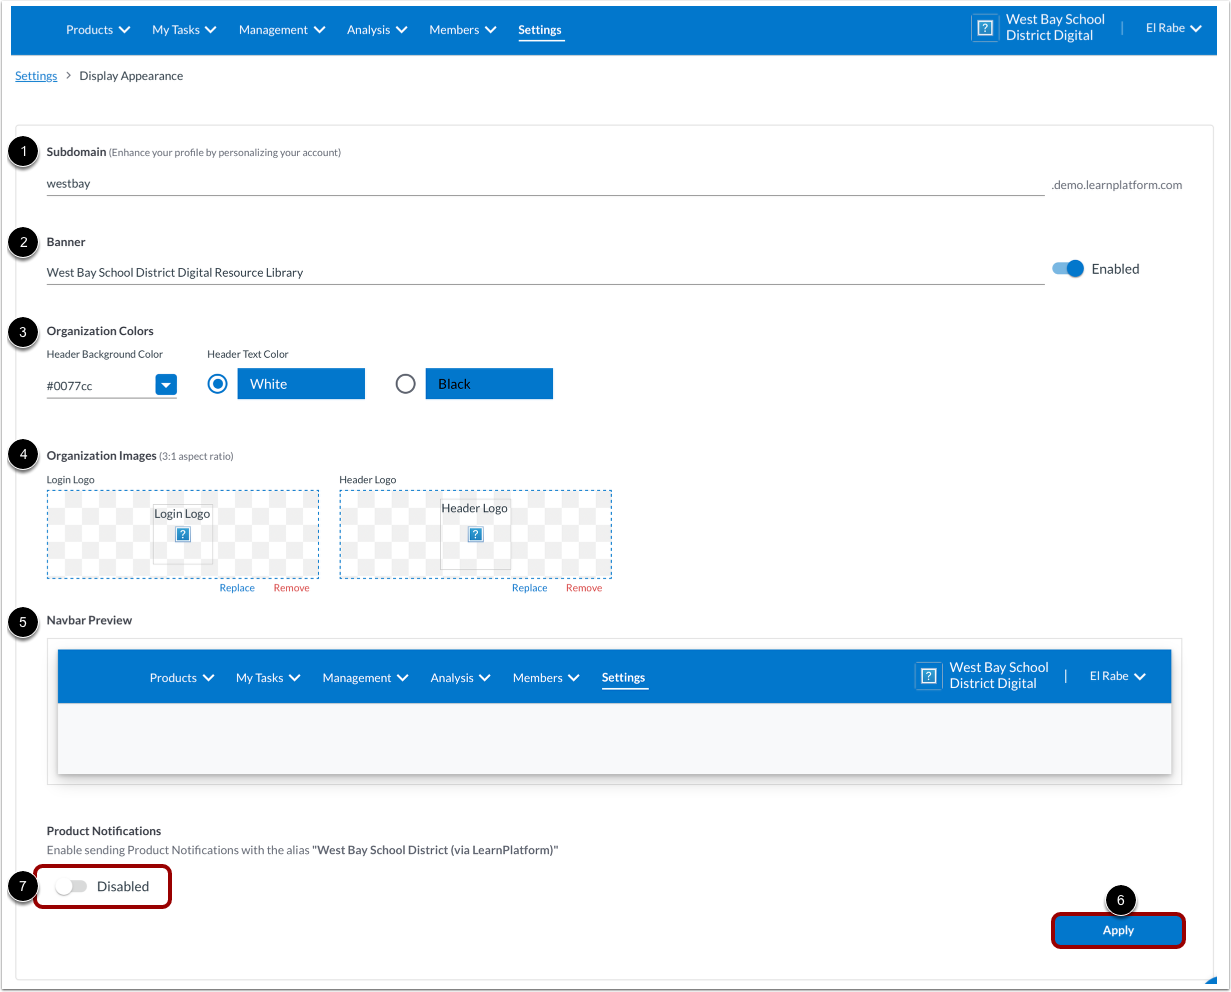Open the El Rabe user menu
1231x992 pixels.
1173,28
